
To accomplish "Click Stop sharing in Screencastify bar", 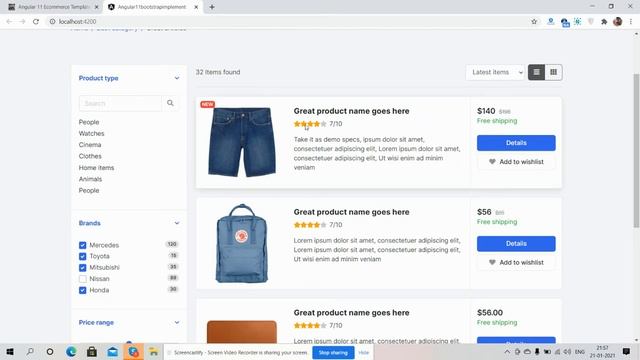I will pos(333,353).
